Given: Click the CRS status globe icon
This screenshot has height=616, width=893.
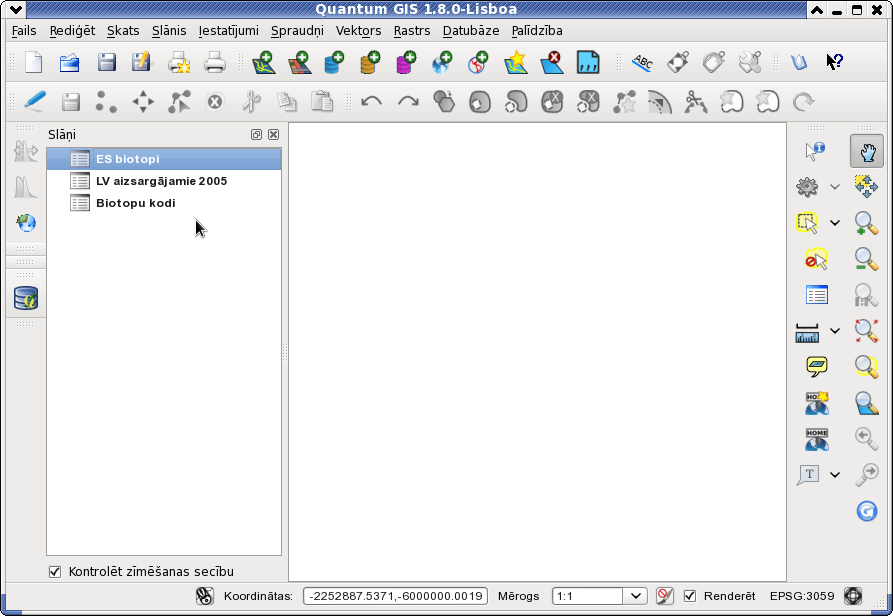Looking at the screenshot, I should (853, 596).
